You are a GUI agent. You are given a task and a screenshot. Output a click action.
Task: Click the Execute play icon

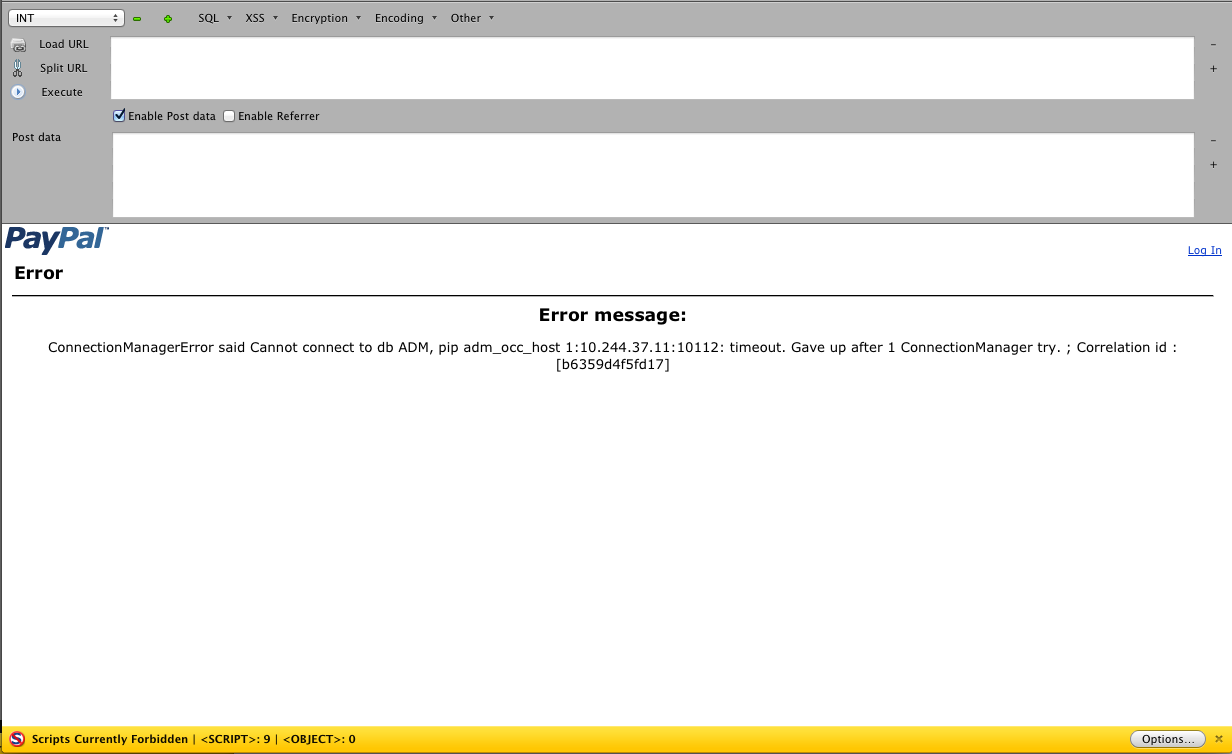(18, 92)
